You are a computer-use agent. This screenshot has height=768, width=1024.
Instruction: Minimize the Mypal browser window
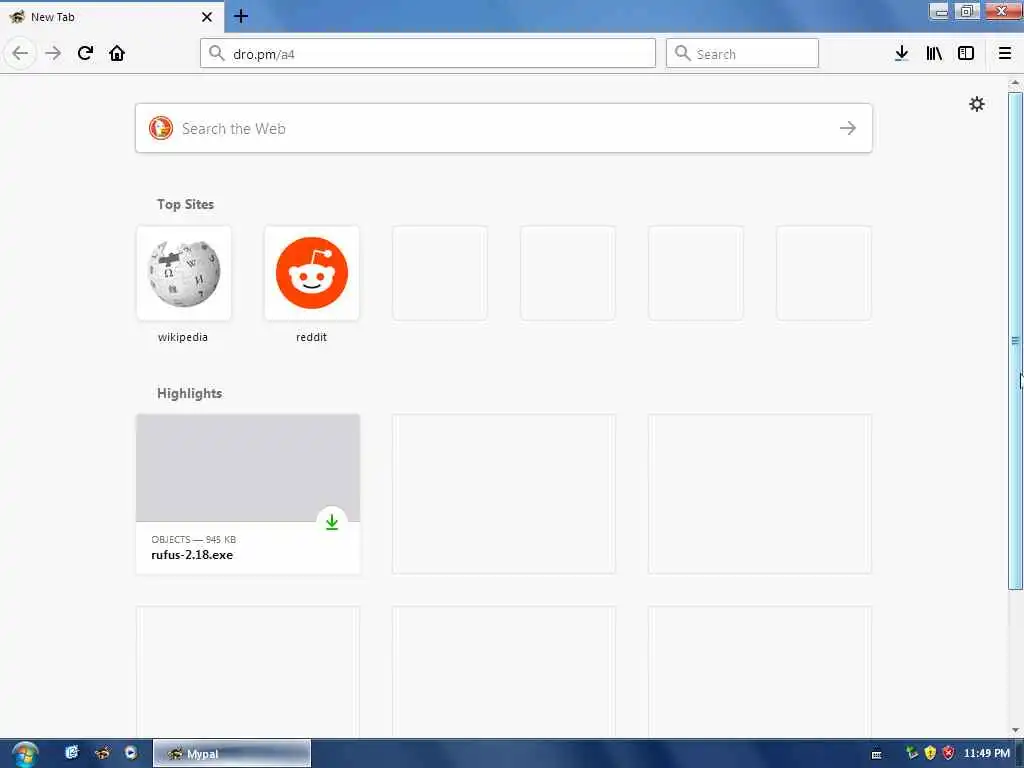[x=939, y=11]
